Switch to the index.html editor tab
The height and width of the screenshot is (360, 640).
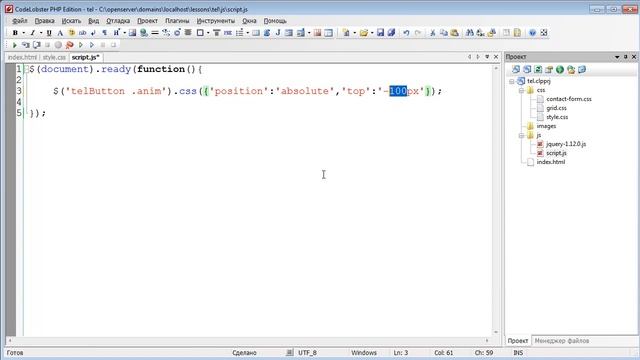[22, 58]
